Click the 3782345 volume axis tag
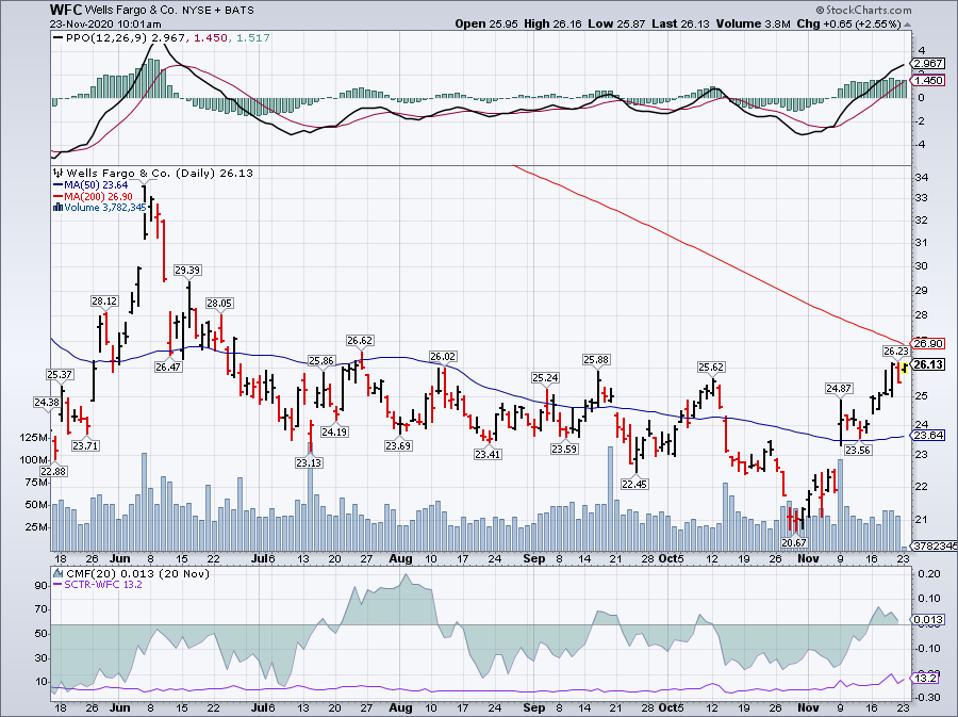Image resolution: width=958 pixels, height=717 pixels. (935, 545)
